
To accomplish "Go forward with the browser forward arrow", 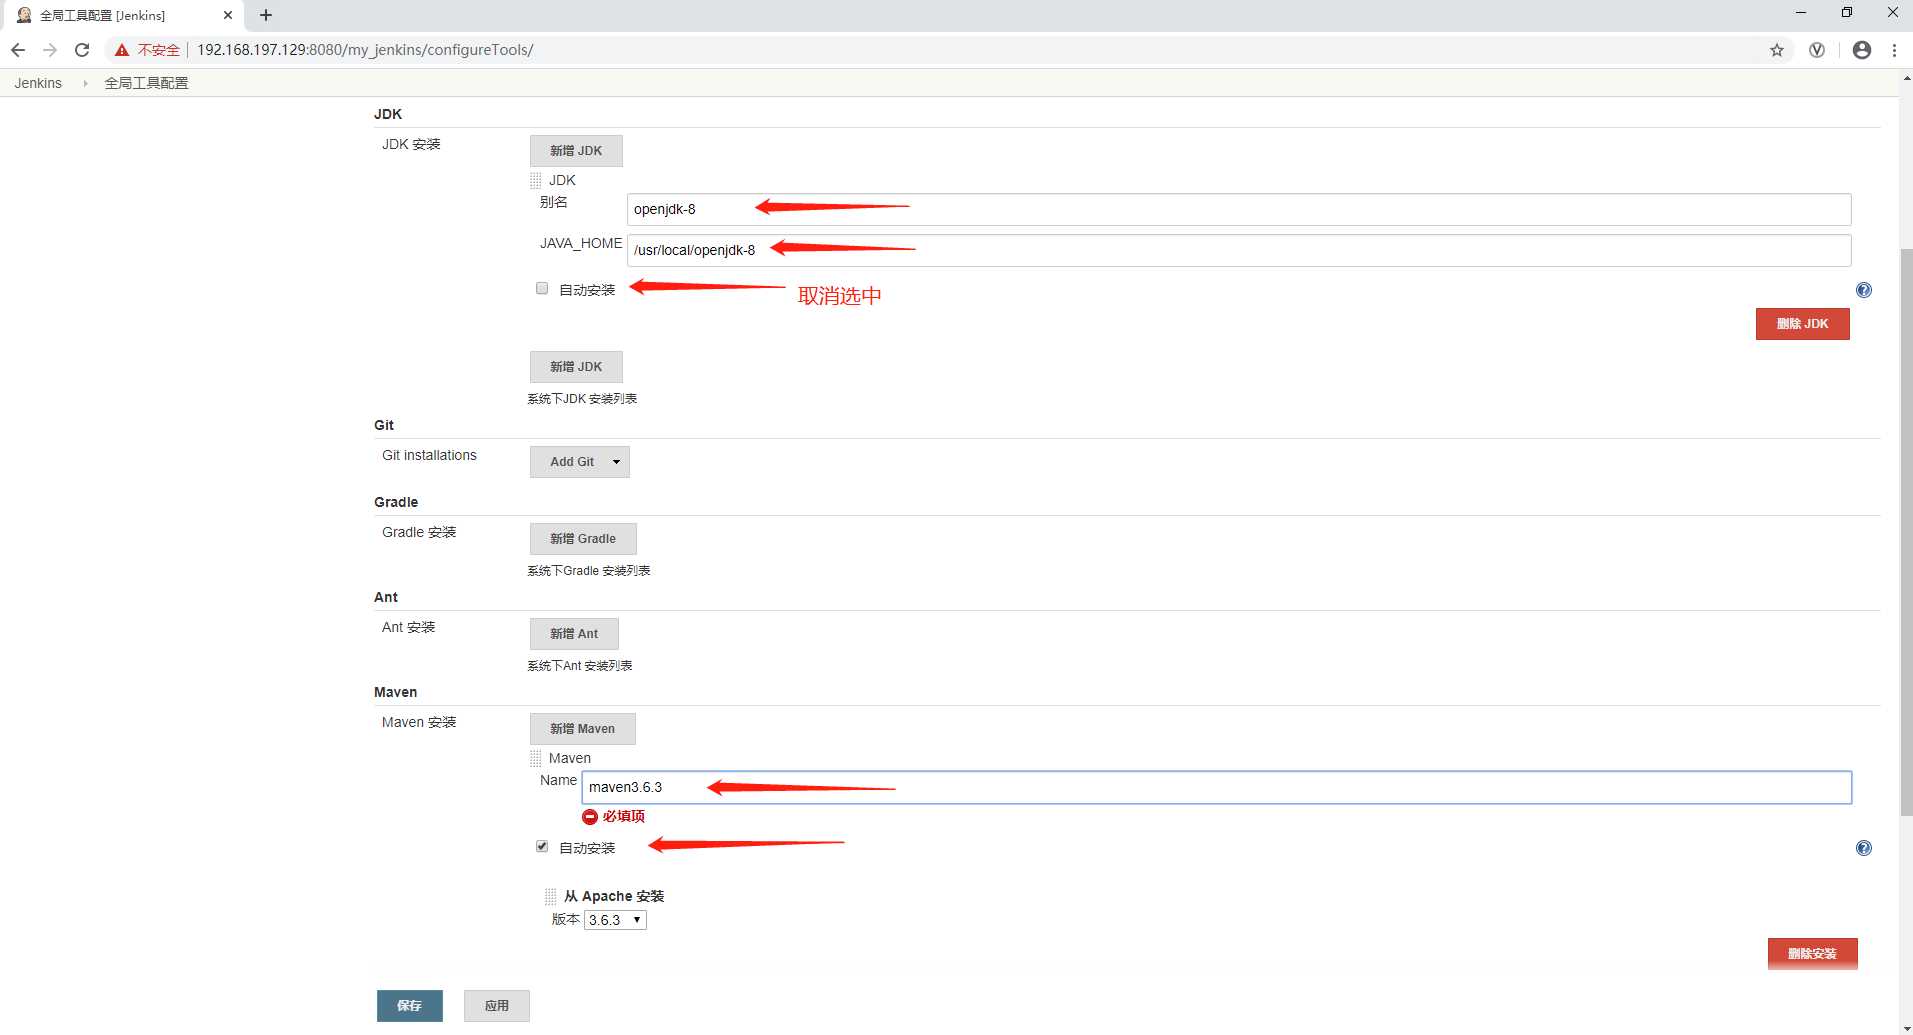I will point(50,50).
